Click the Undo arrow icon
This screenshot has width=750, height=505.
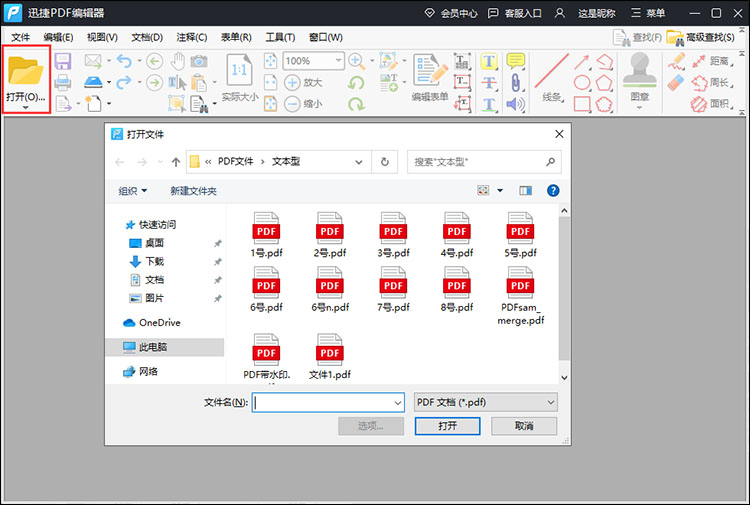[x=124, y=61]
